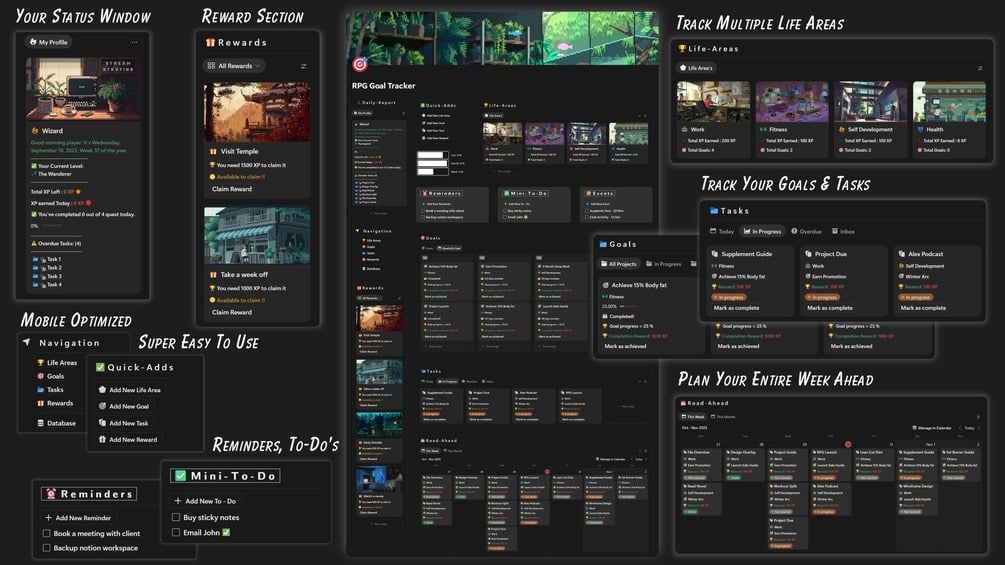Select the My Profile tab
1005x565 pixels.
48,42
